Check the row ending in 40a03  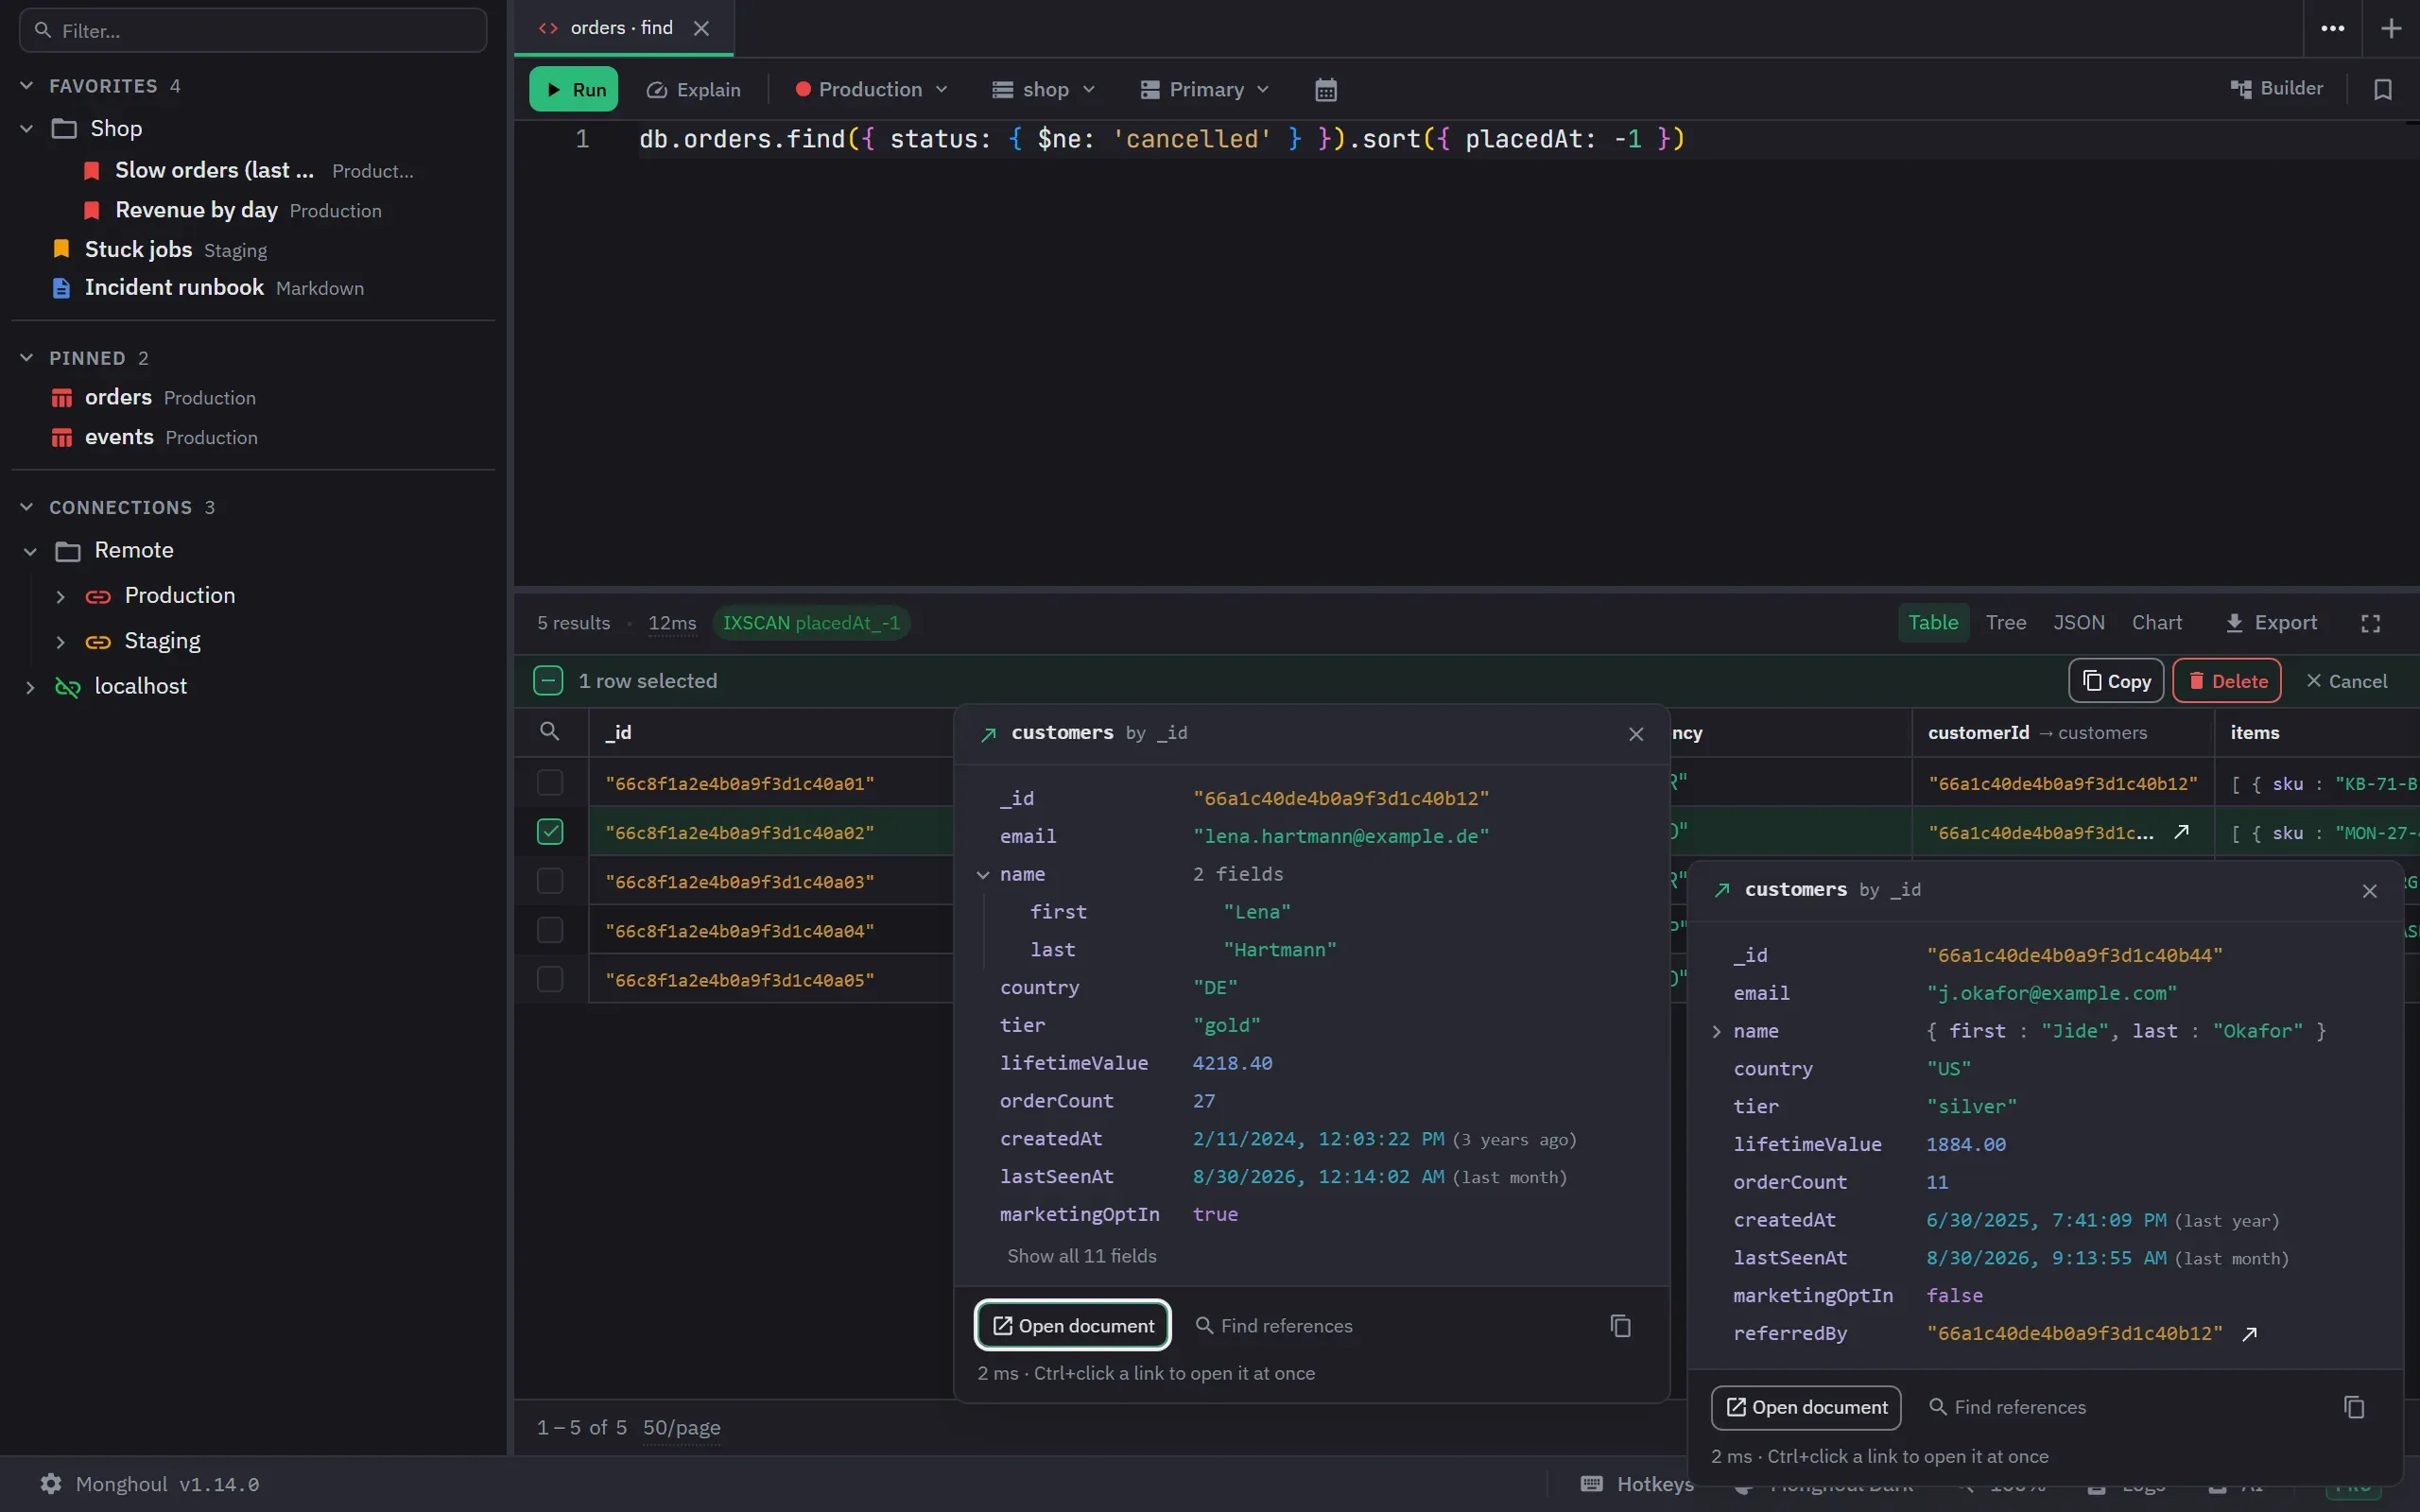(550, 881)
